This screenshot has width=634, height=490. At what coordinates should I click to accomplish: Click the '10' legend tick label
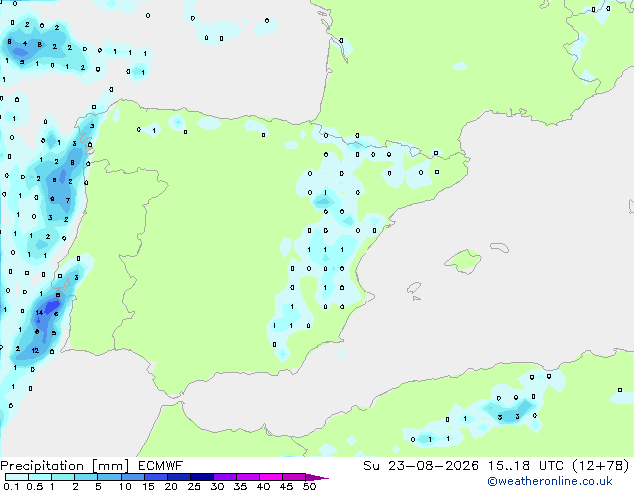(125, 486)
